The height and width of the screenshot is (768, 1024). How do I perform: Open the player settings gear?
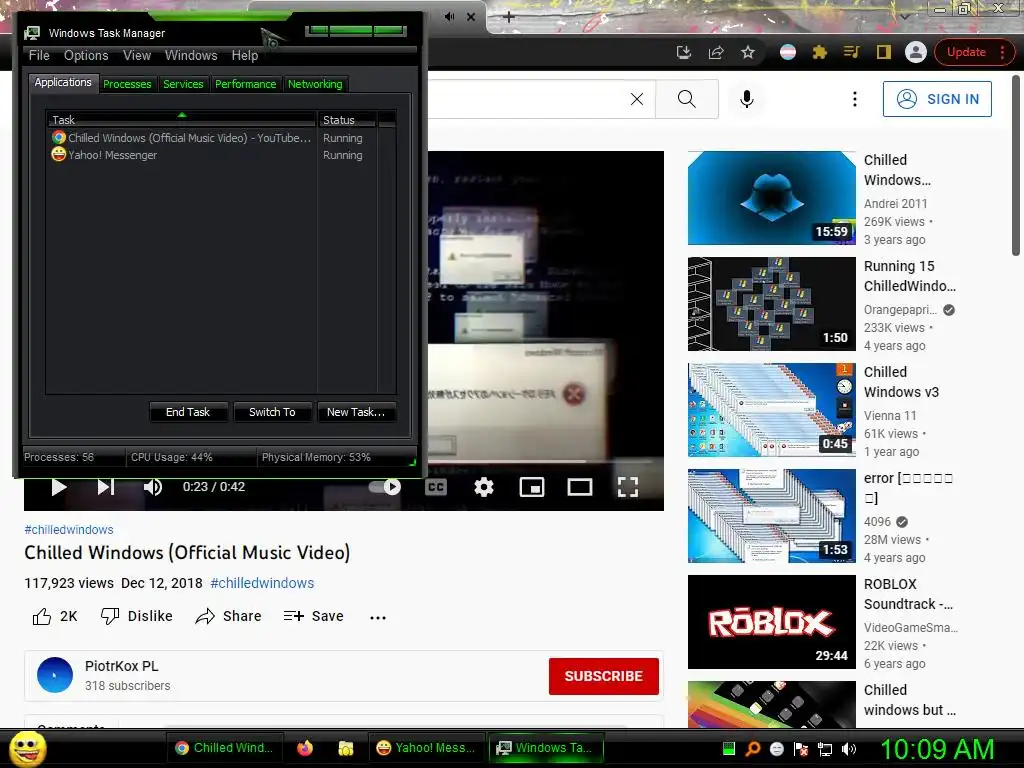click(484, 487)
